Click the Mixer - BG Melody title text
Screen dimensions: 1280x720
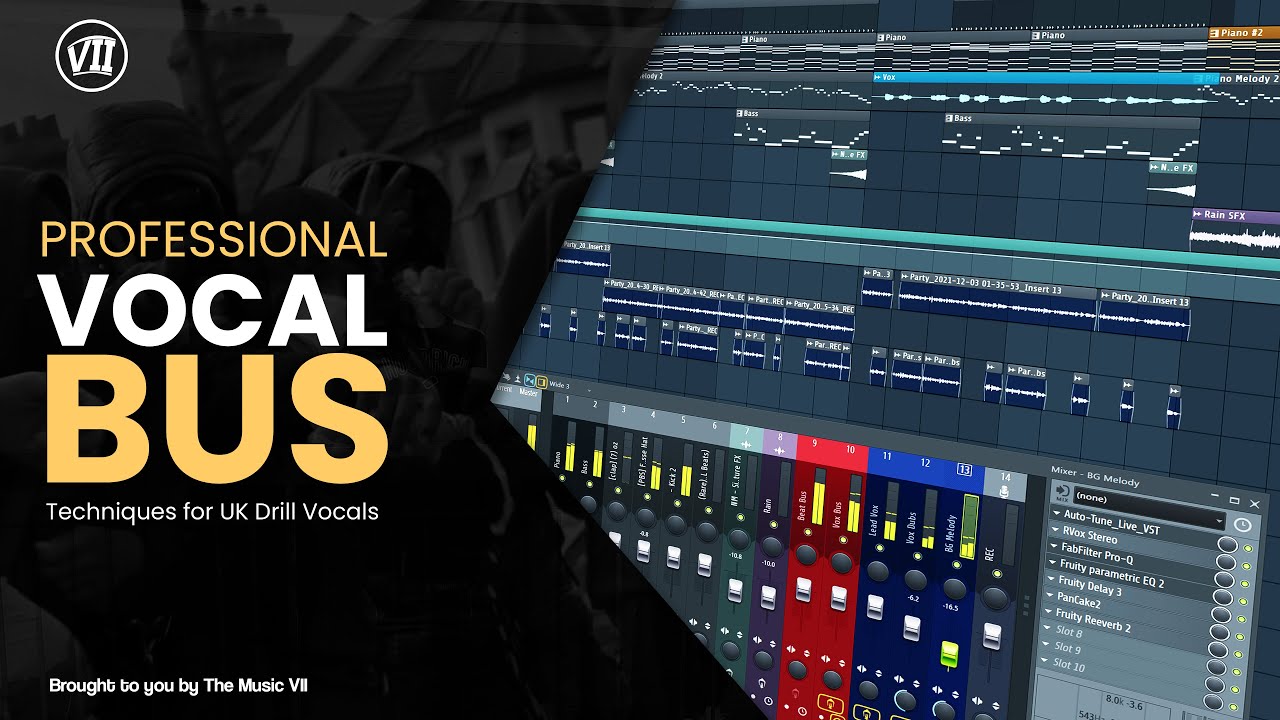pyautogui.click(x=1095, y=477)
